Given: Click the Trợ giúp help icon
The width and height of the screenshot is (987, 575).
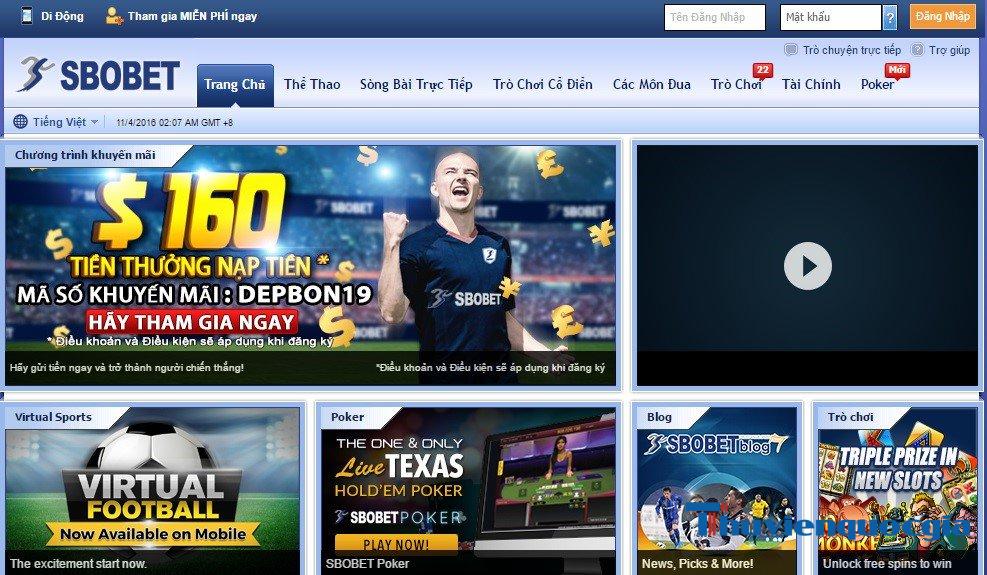Looking at the screenshot, I should pos(918,50).
